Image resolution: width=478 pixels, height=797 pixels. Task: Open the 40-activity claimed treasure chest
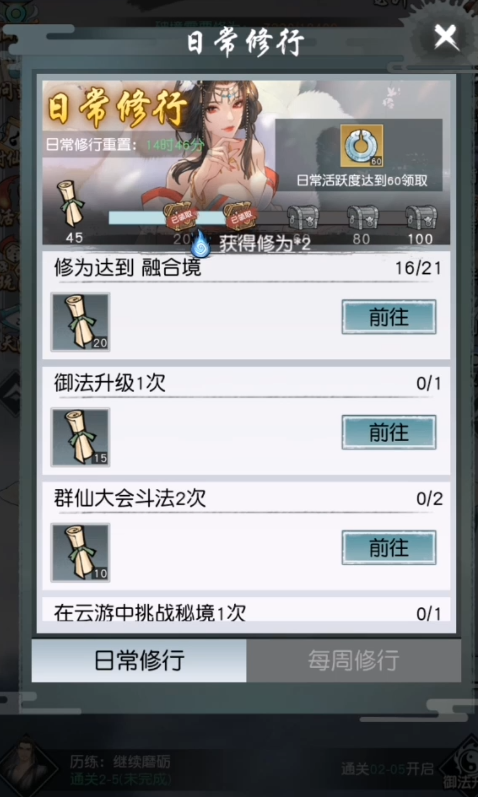coord(241,216)
